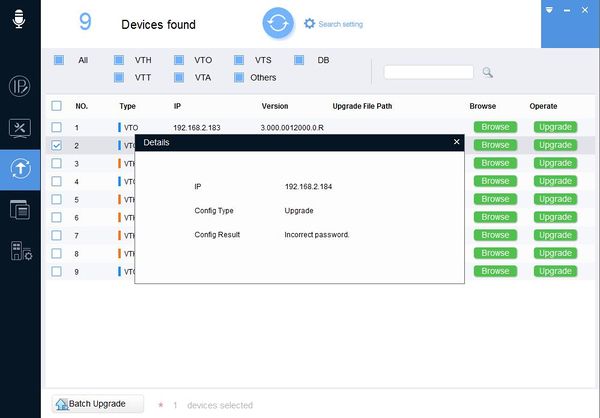This screenshot has width=600, height=418.
Task: Check the select-all header checkbox
Action: [56, 106]
